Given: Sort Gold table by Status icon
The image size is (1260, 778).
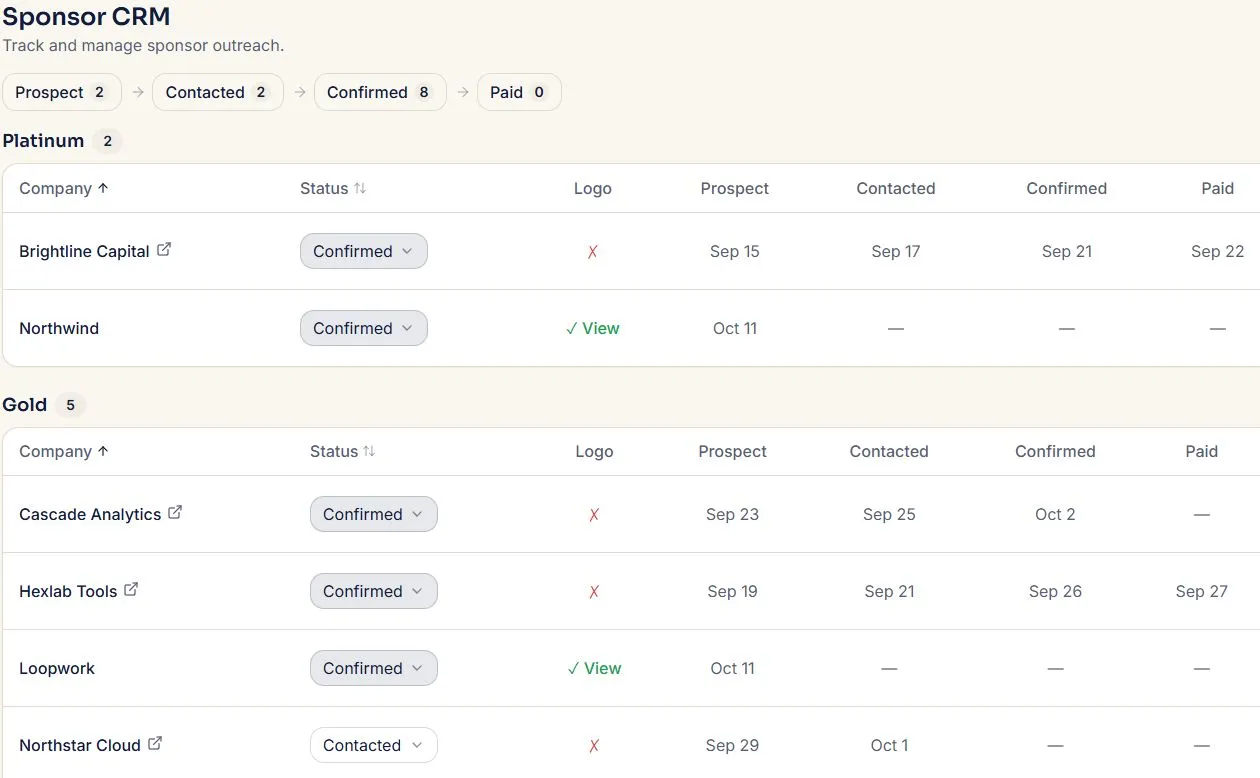Looking at the screenshot, I should pos(369,451).
